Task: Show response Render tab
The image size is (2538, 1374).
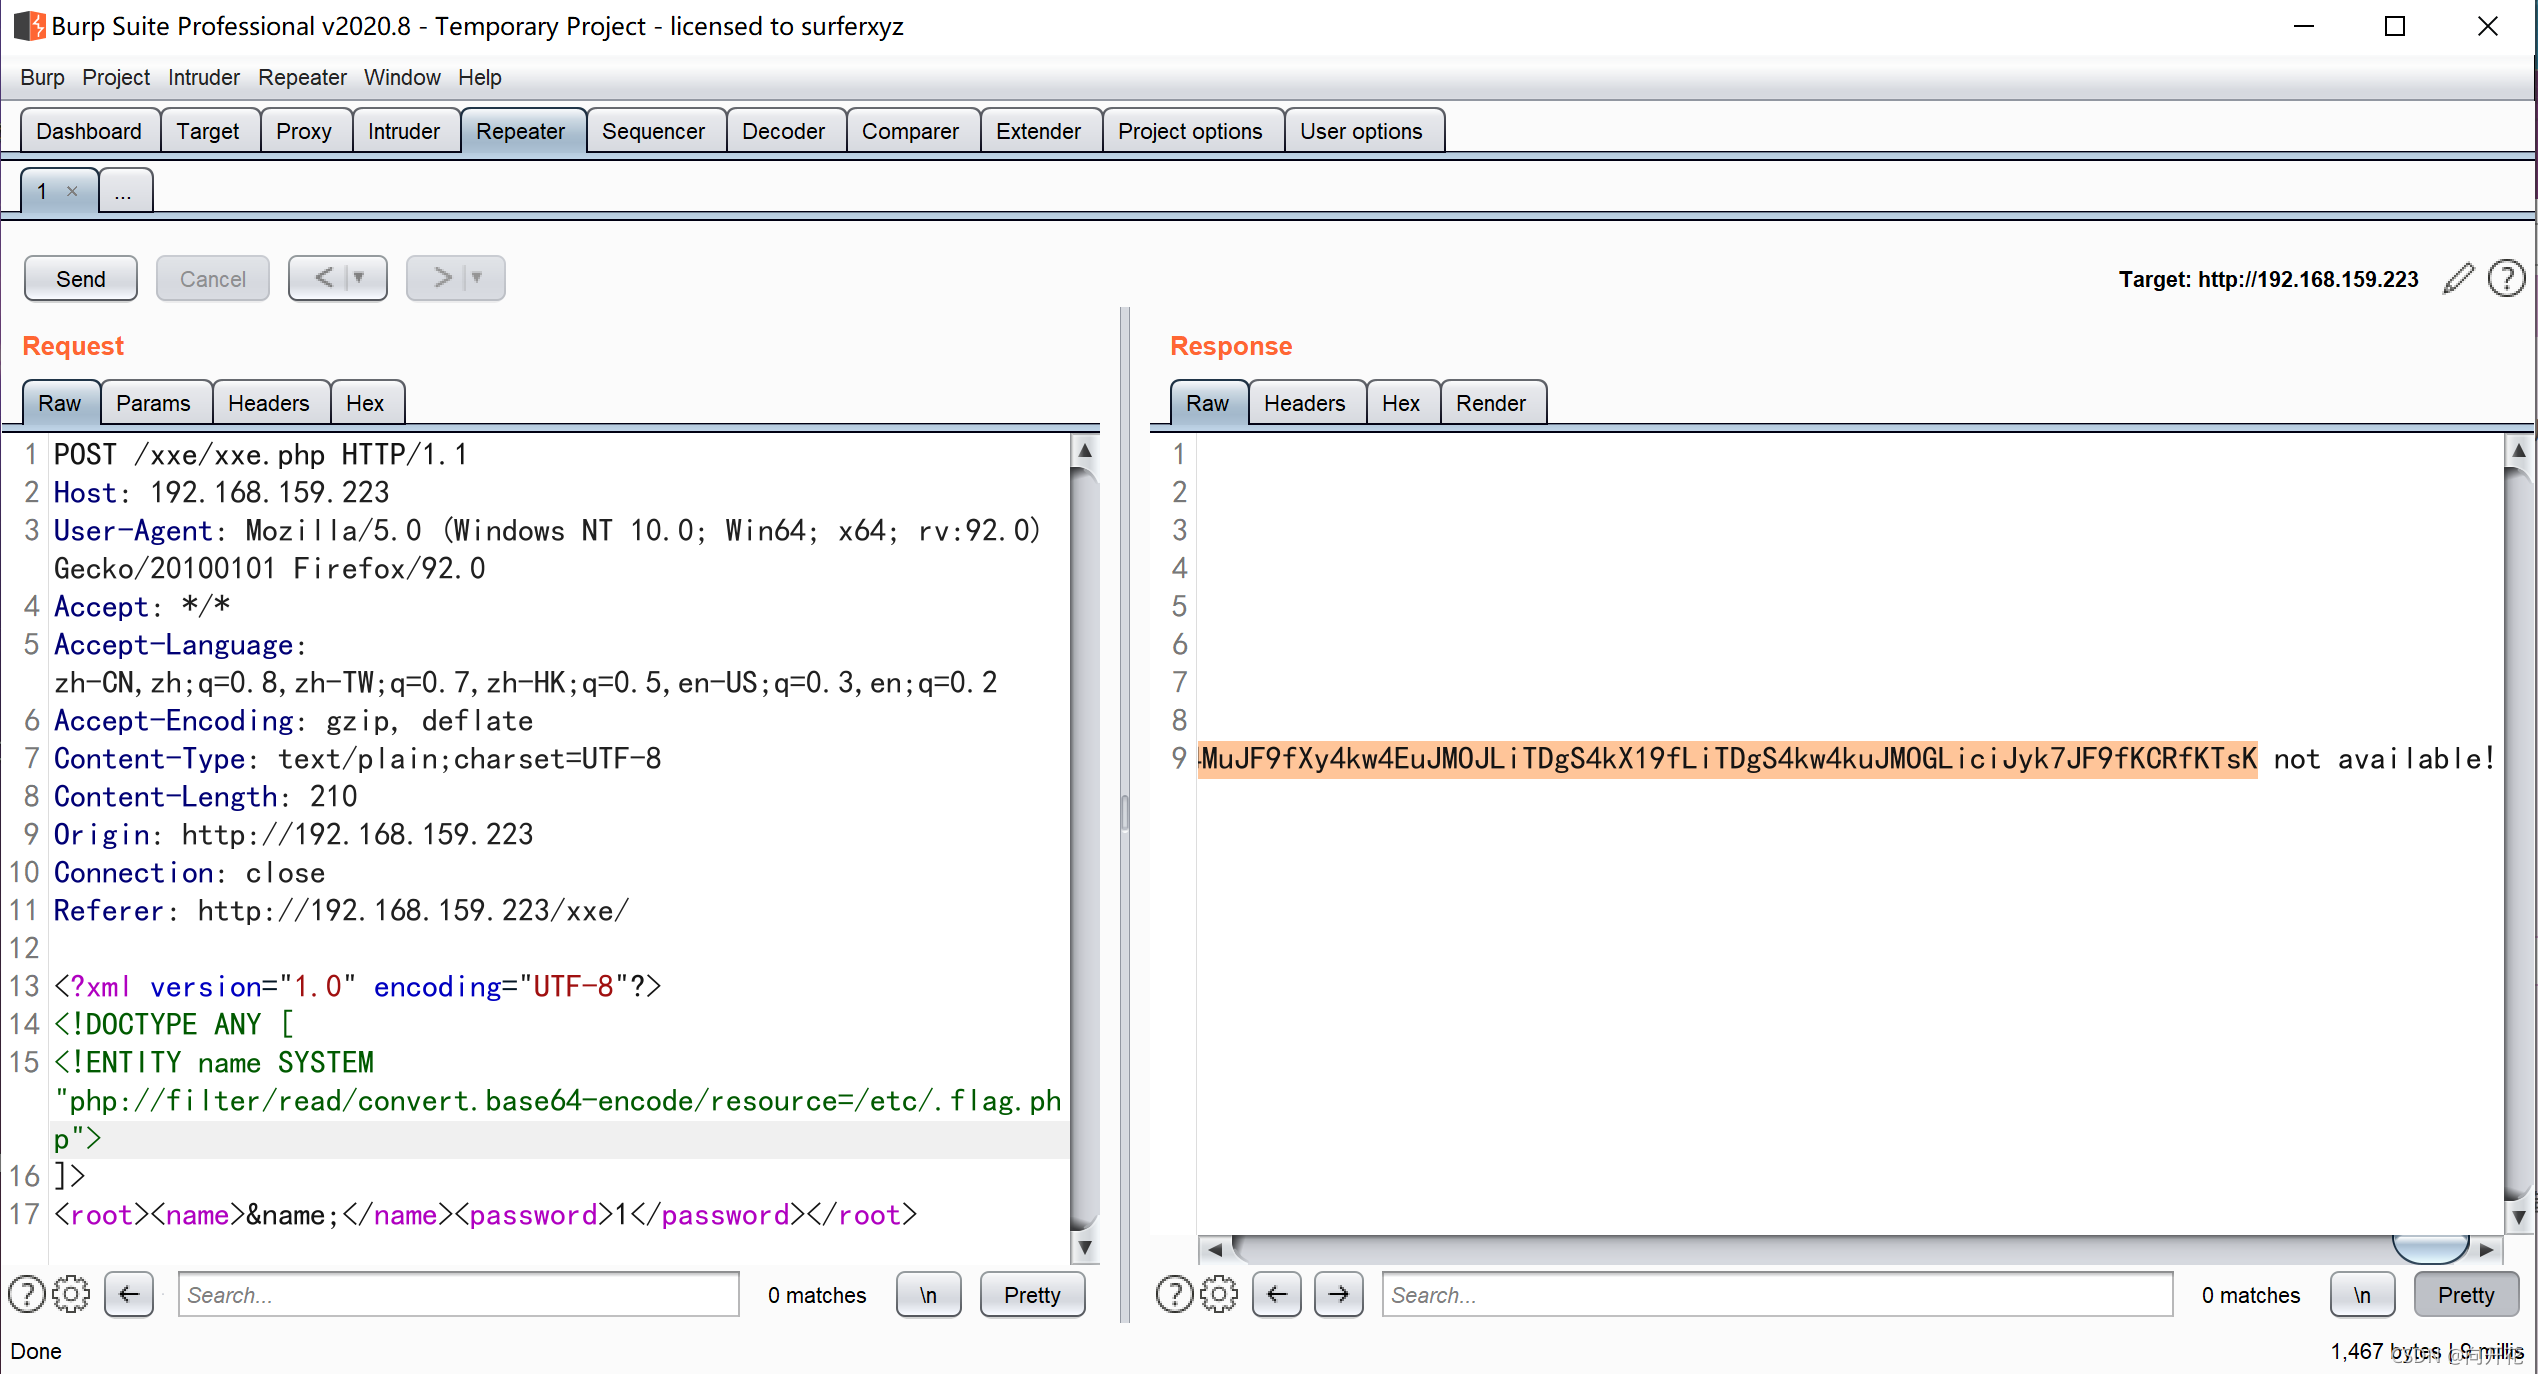Action: coord(1490,403)
